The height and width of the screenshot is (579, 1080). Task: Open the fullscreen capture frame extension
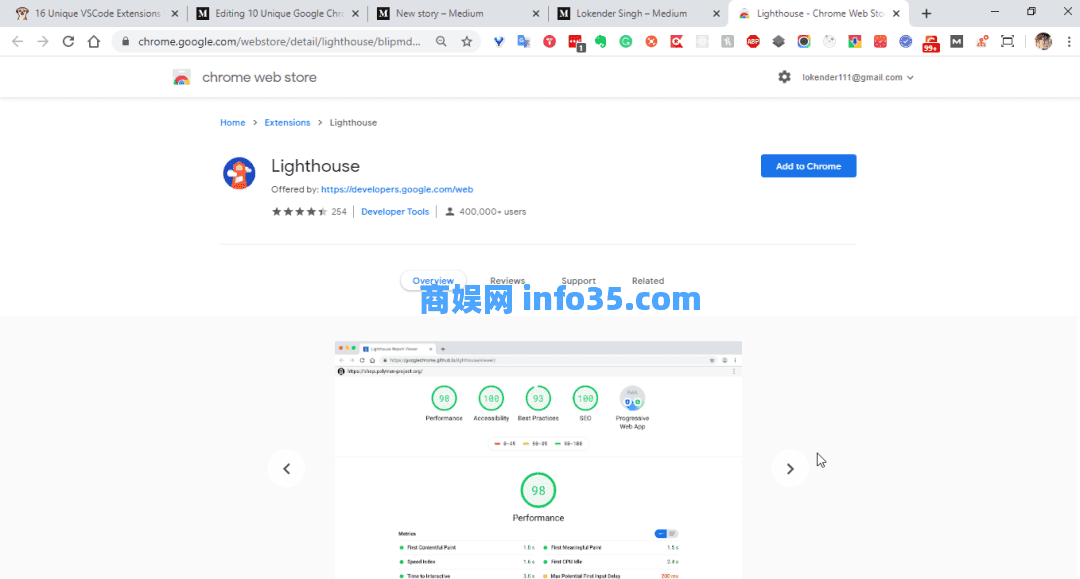coord(1008,41)
